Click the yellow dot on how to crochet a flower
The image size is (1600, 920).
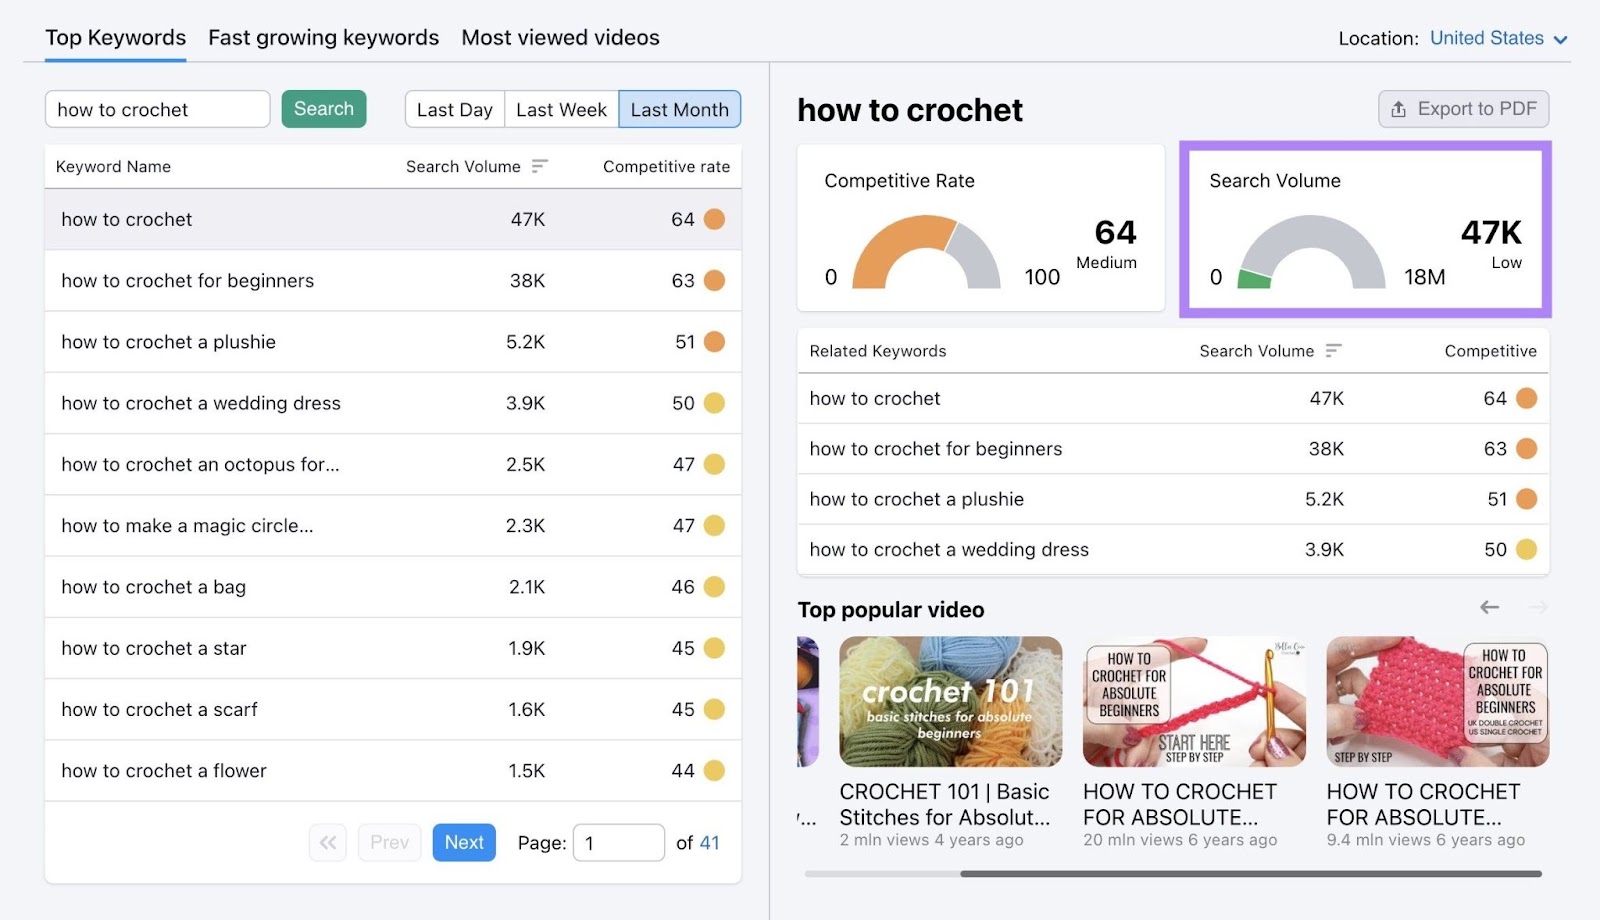(x=714, y=771)
